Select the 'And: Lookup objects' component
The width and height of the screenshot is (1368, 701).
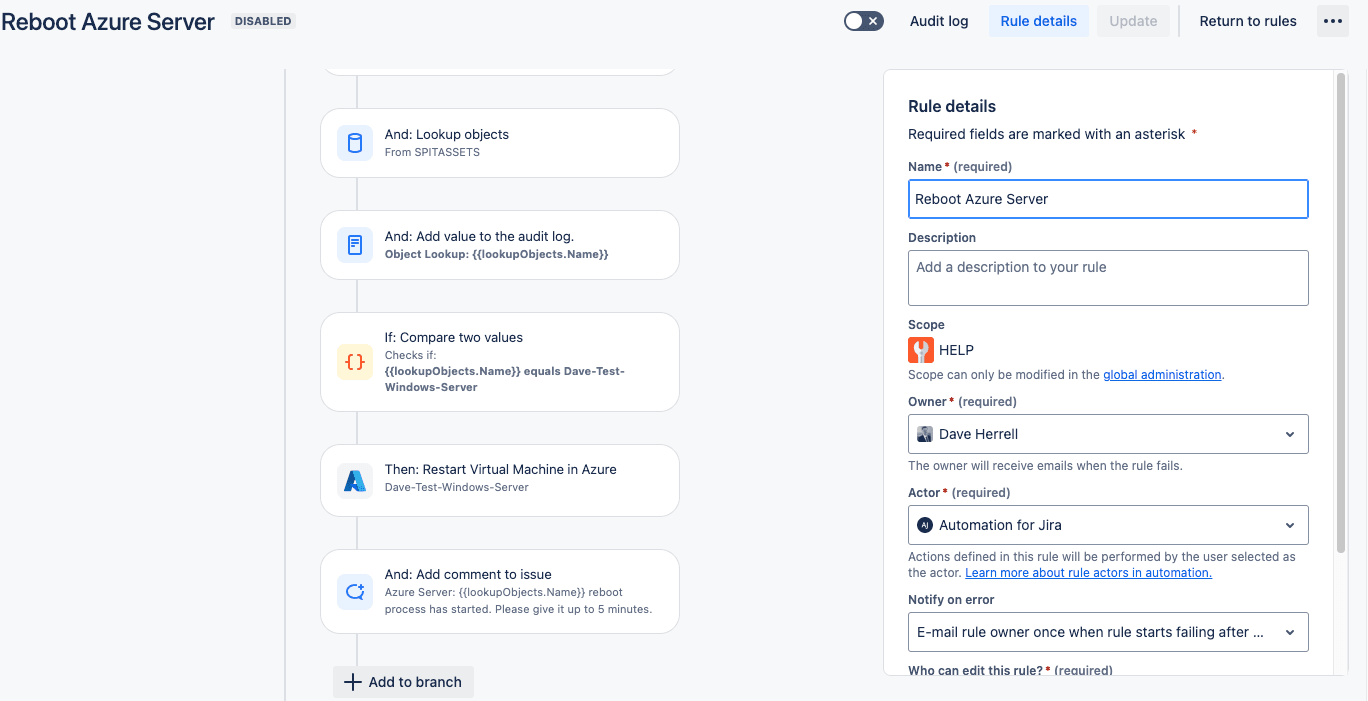pyautogui.click(x=500, y=143)
